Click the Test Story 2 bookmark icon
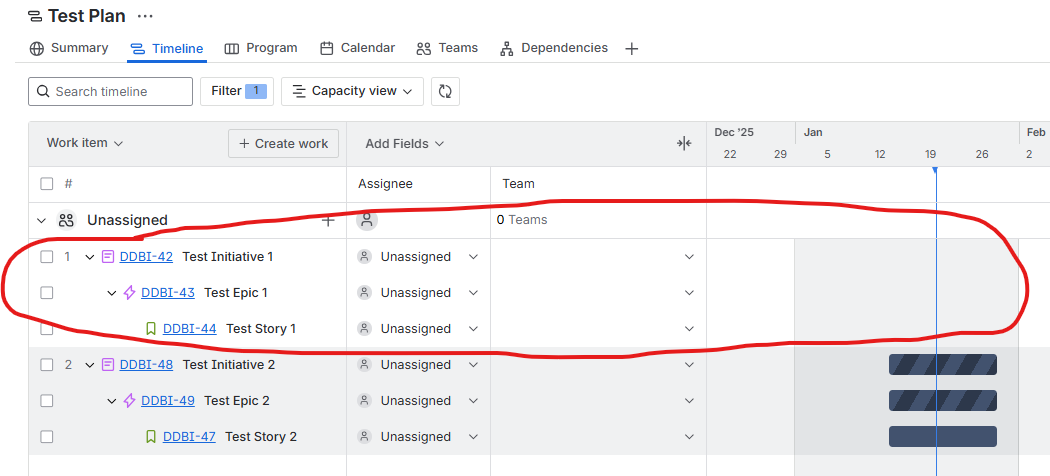This screenshot has height=476, width=1050. point(151,437)
